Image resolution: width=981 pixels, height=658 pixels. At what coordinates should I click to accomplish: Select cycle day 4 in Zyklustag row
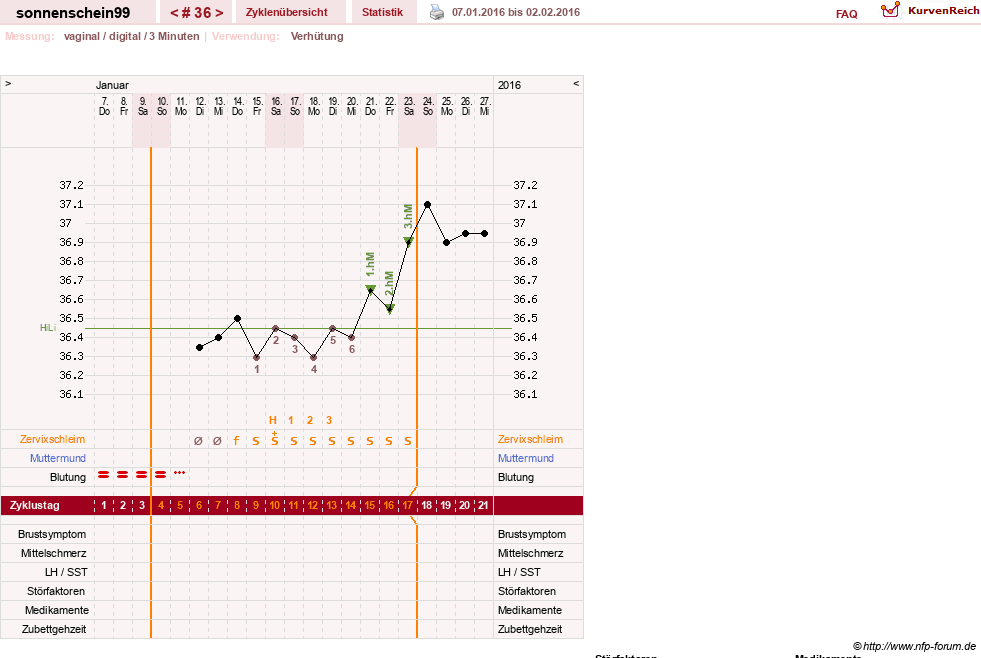(161, 505)
